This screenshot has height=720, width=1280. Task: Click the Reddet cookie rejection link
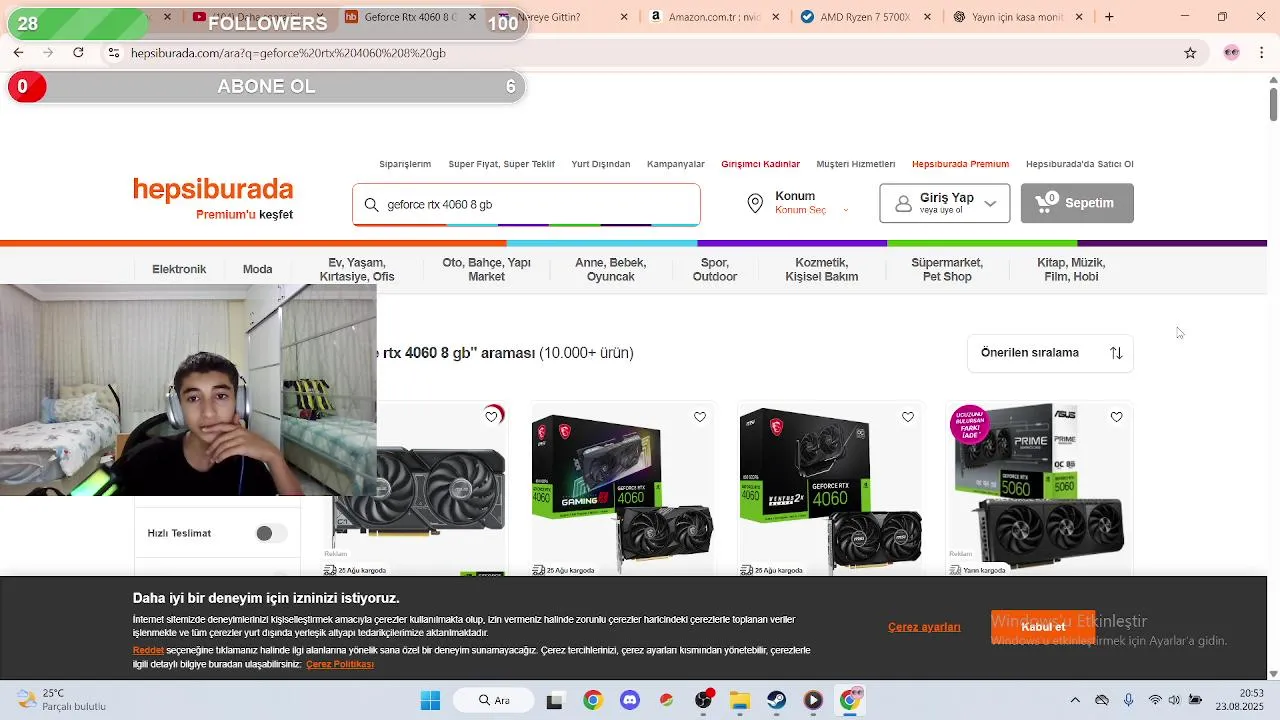[148, 650]
